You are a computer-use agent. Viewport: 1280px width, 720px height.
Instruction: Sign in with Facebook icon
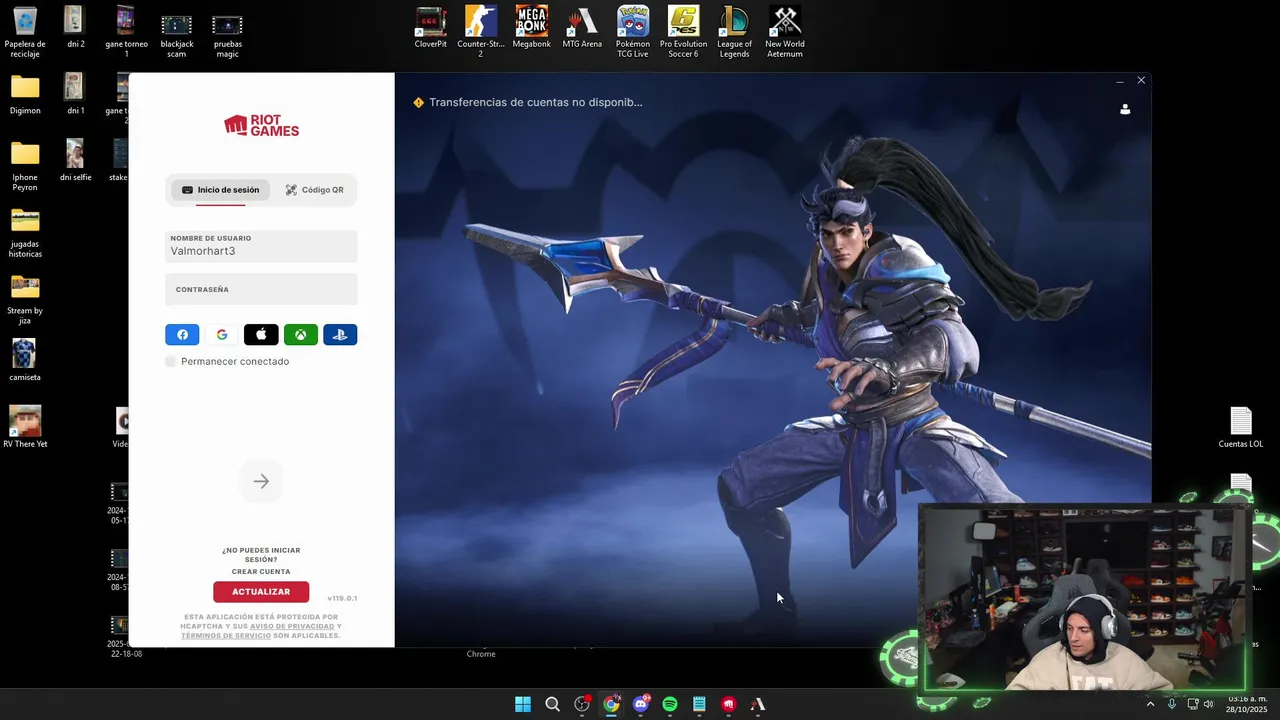182,335
